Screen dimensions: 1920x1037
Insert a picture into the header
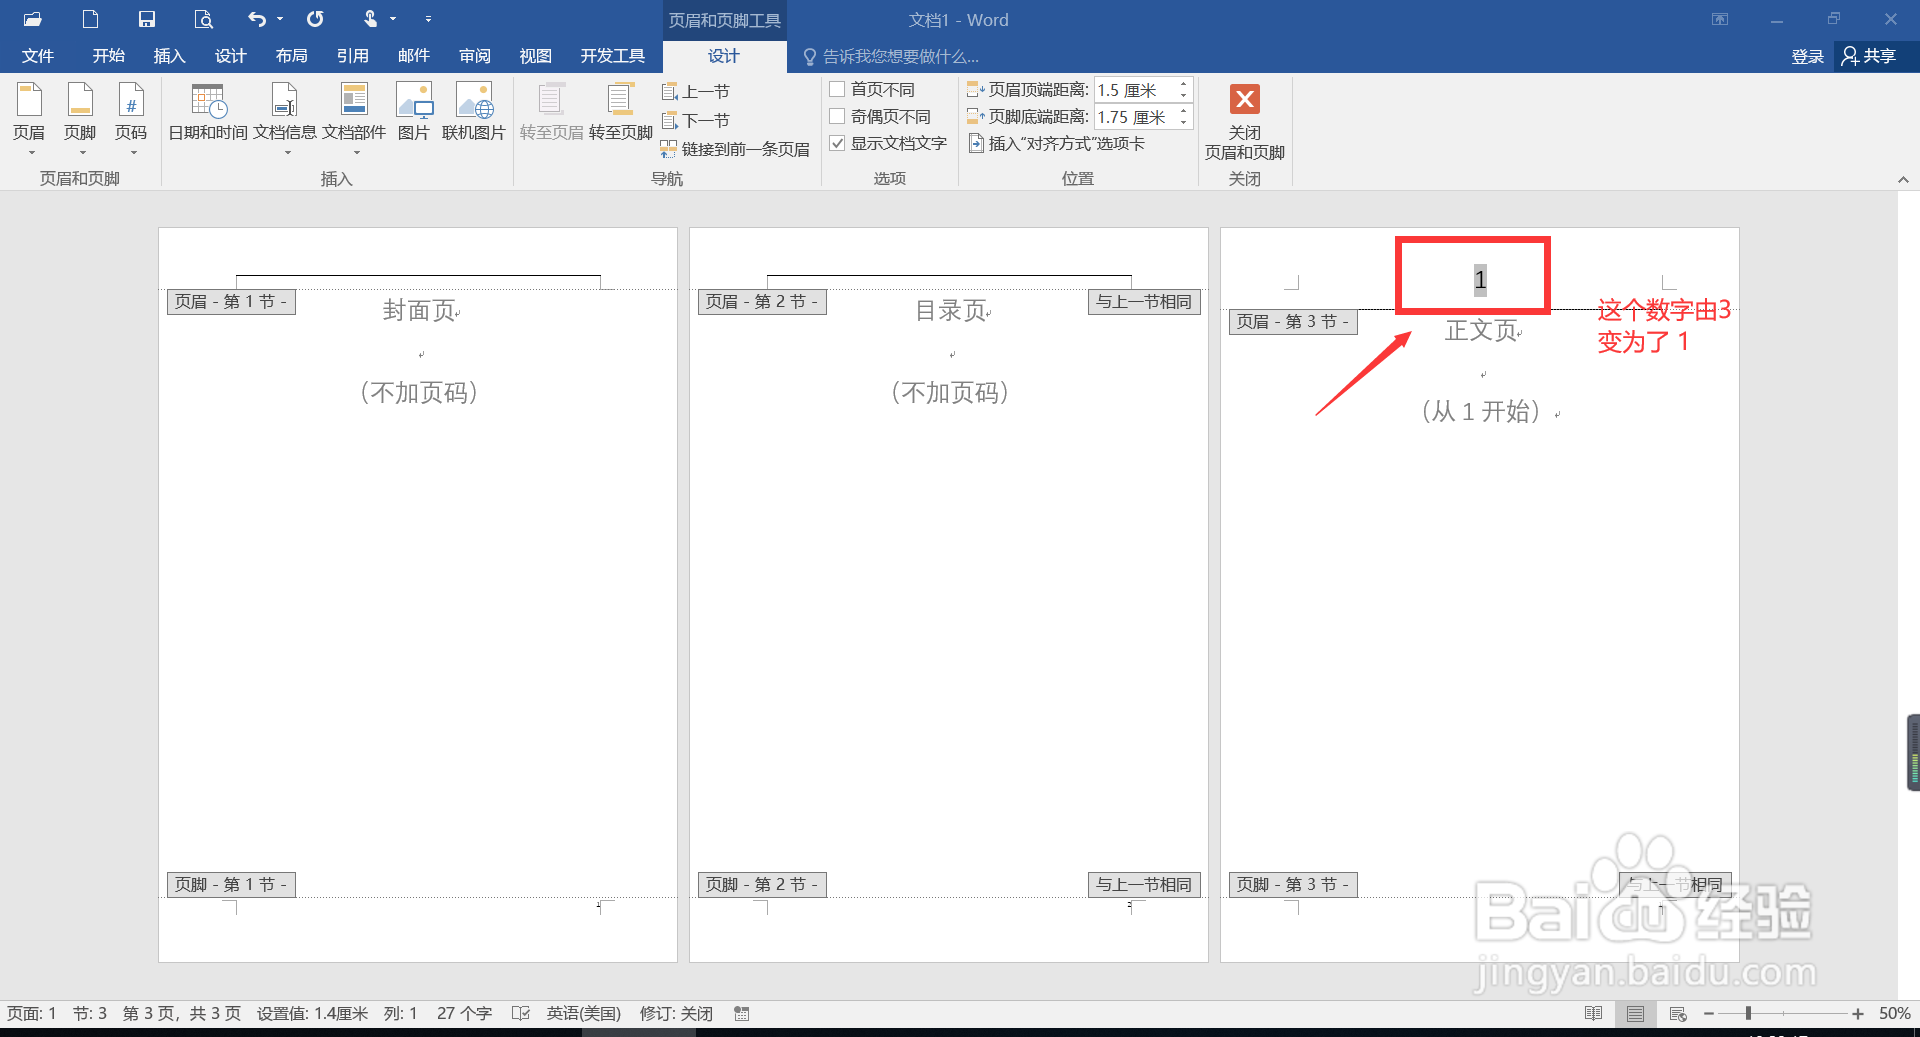point(414,113)
